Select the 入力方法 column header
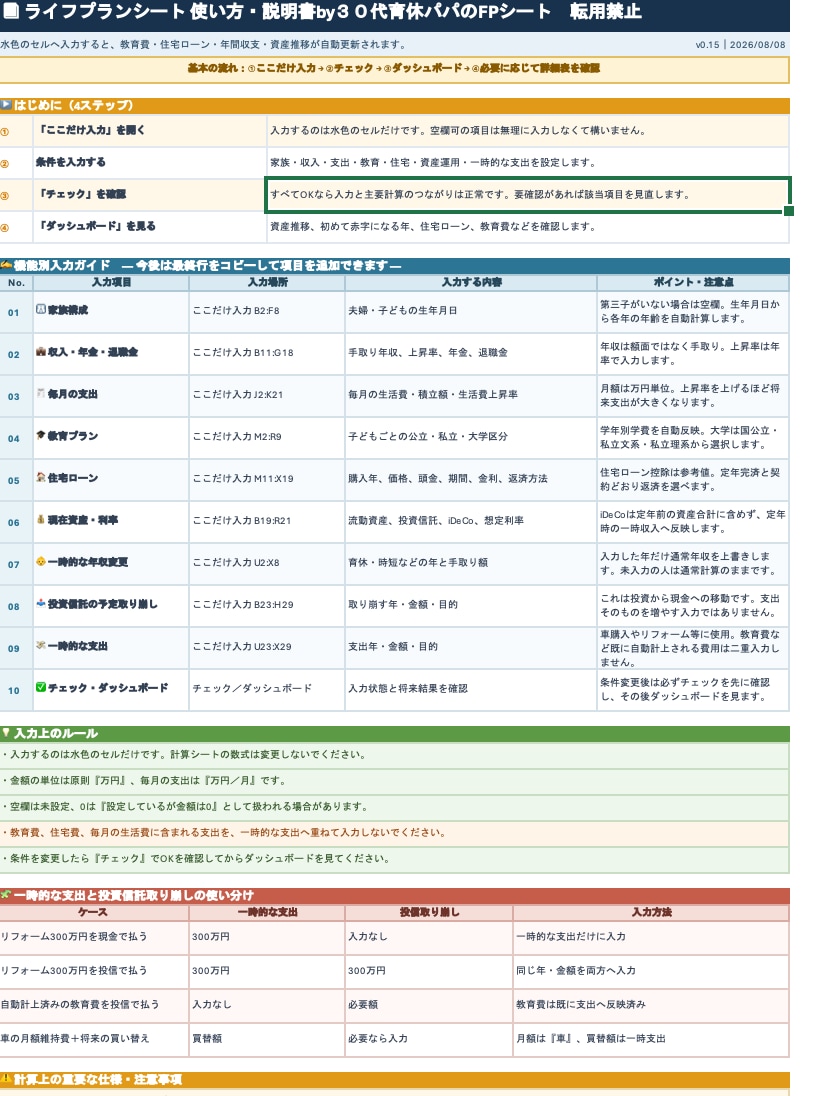This screenshot has width=814, height=1096. pos(651,912)
